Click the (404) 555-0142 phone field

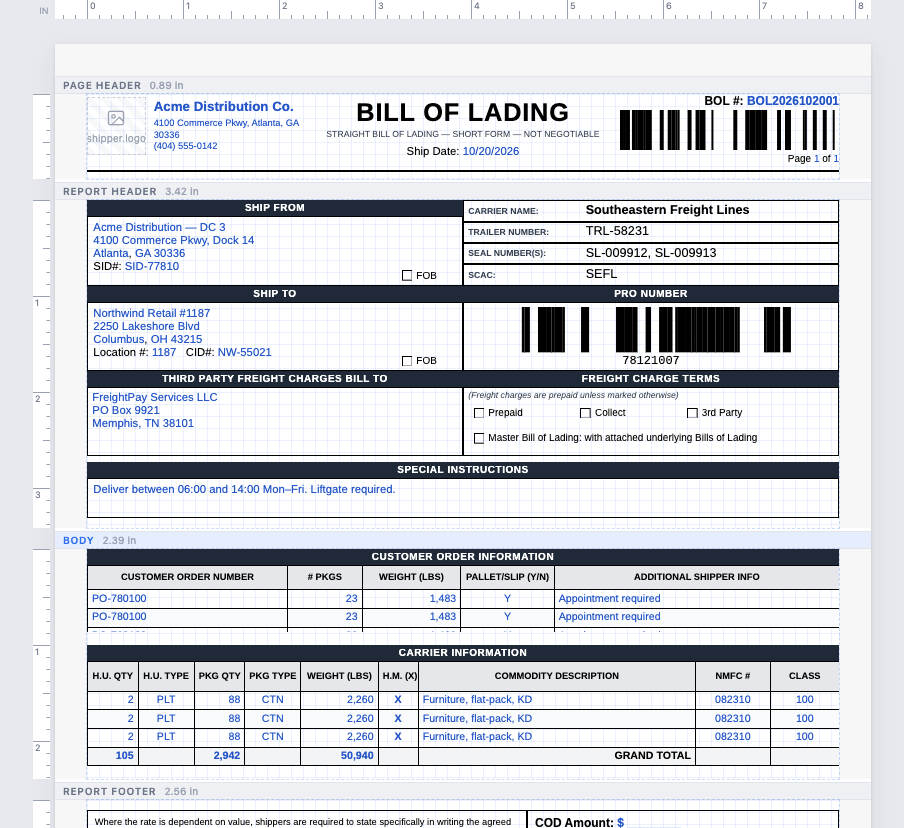[186, 146]
